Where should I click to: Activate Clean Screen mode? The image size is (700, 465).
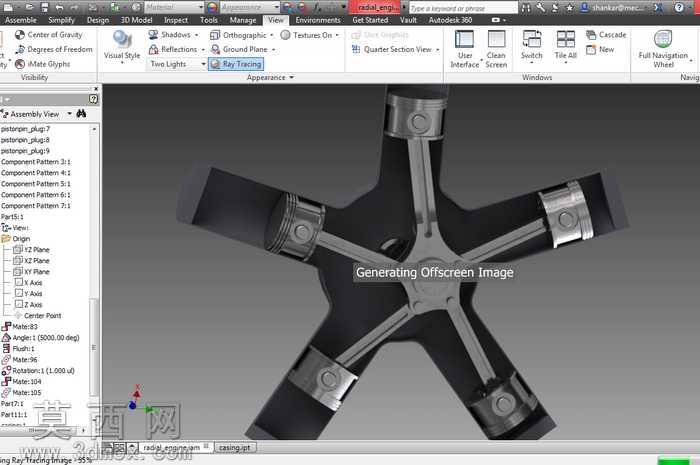click(x=496, y=49)
